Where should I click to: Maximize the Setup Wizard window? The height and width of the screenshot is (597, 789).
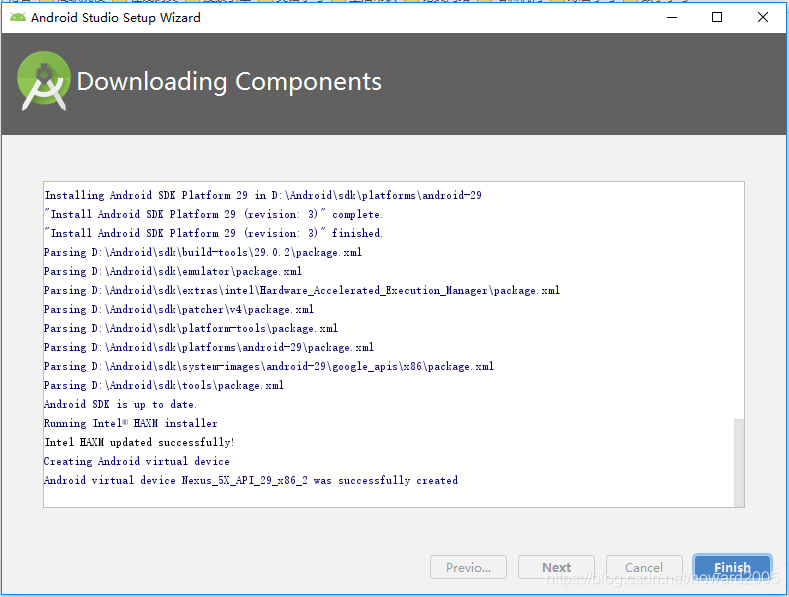[717, 18]
